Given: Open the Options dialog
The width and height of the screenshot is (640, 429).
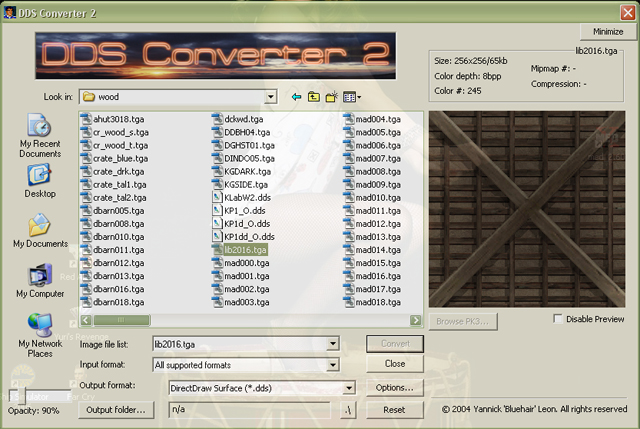Looking at the screenshot, I should click(x=395, y=387).
